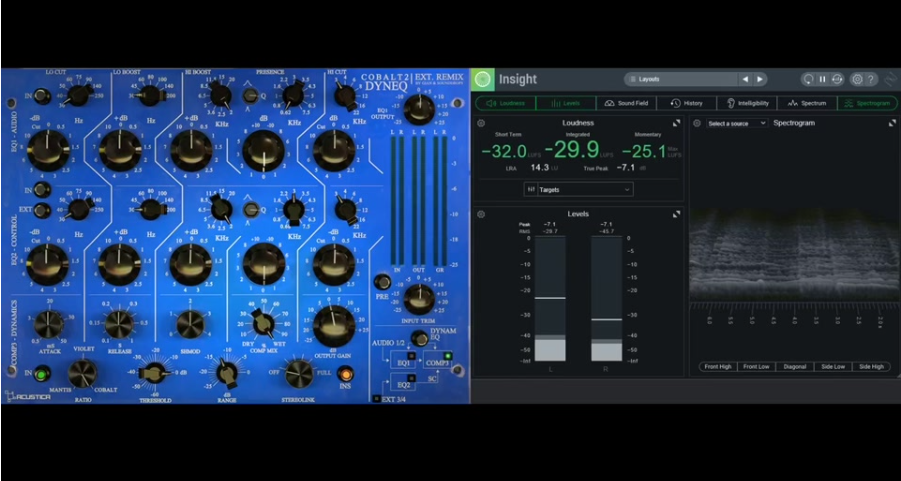The image size is (901, 481).
Task: Click the icon left of Targets dropdown
Action: [x=532, y=189]
